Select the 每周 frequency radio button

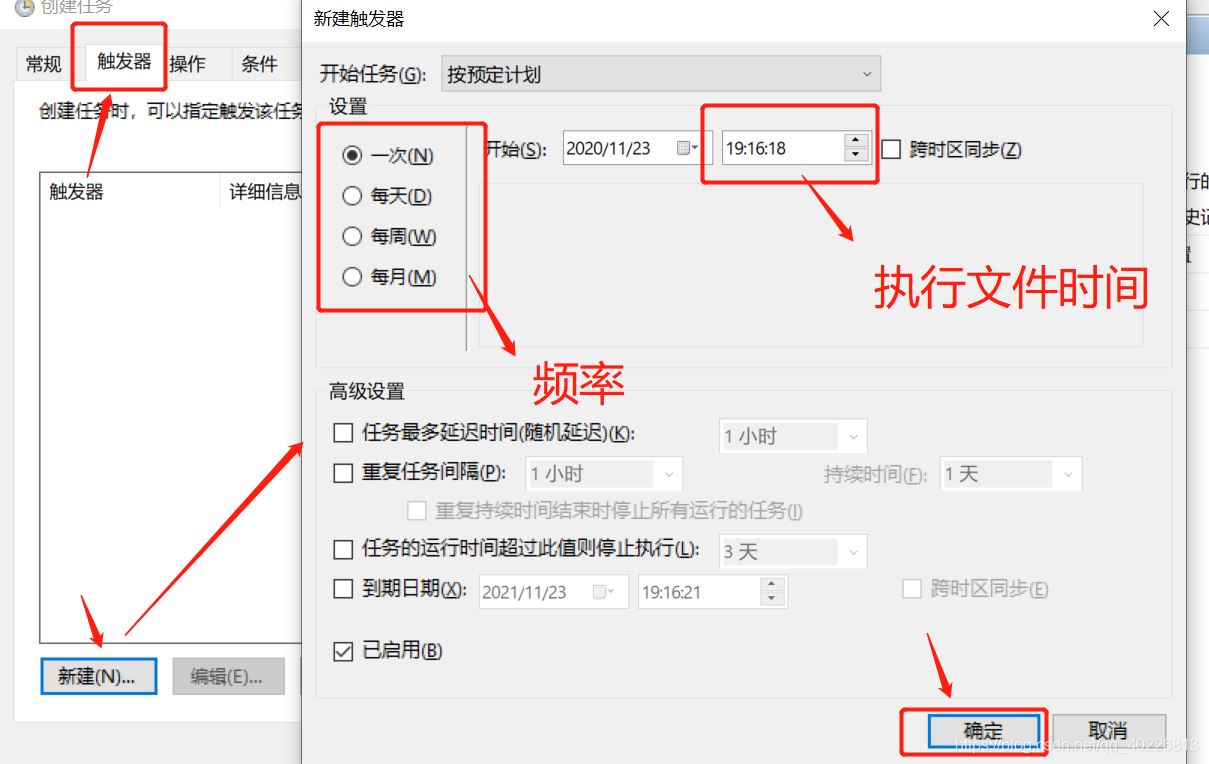coord(352,236)
